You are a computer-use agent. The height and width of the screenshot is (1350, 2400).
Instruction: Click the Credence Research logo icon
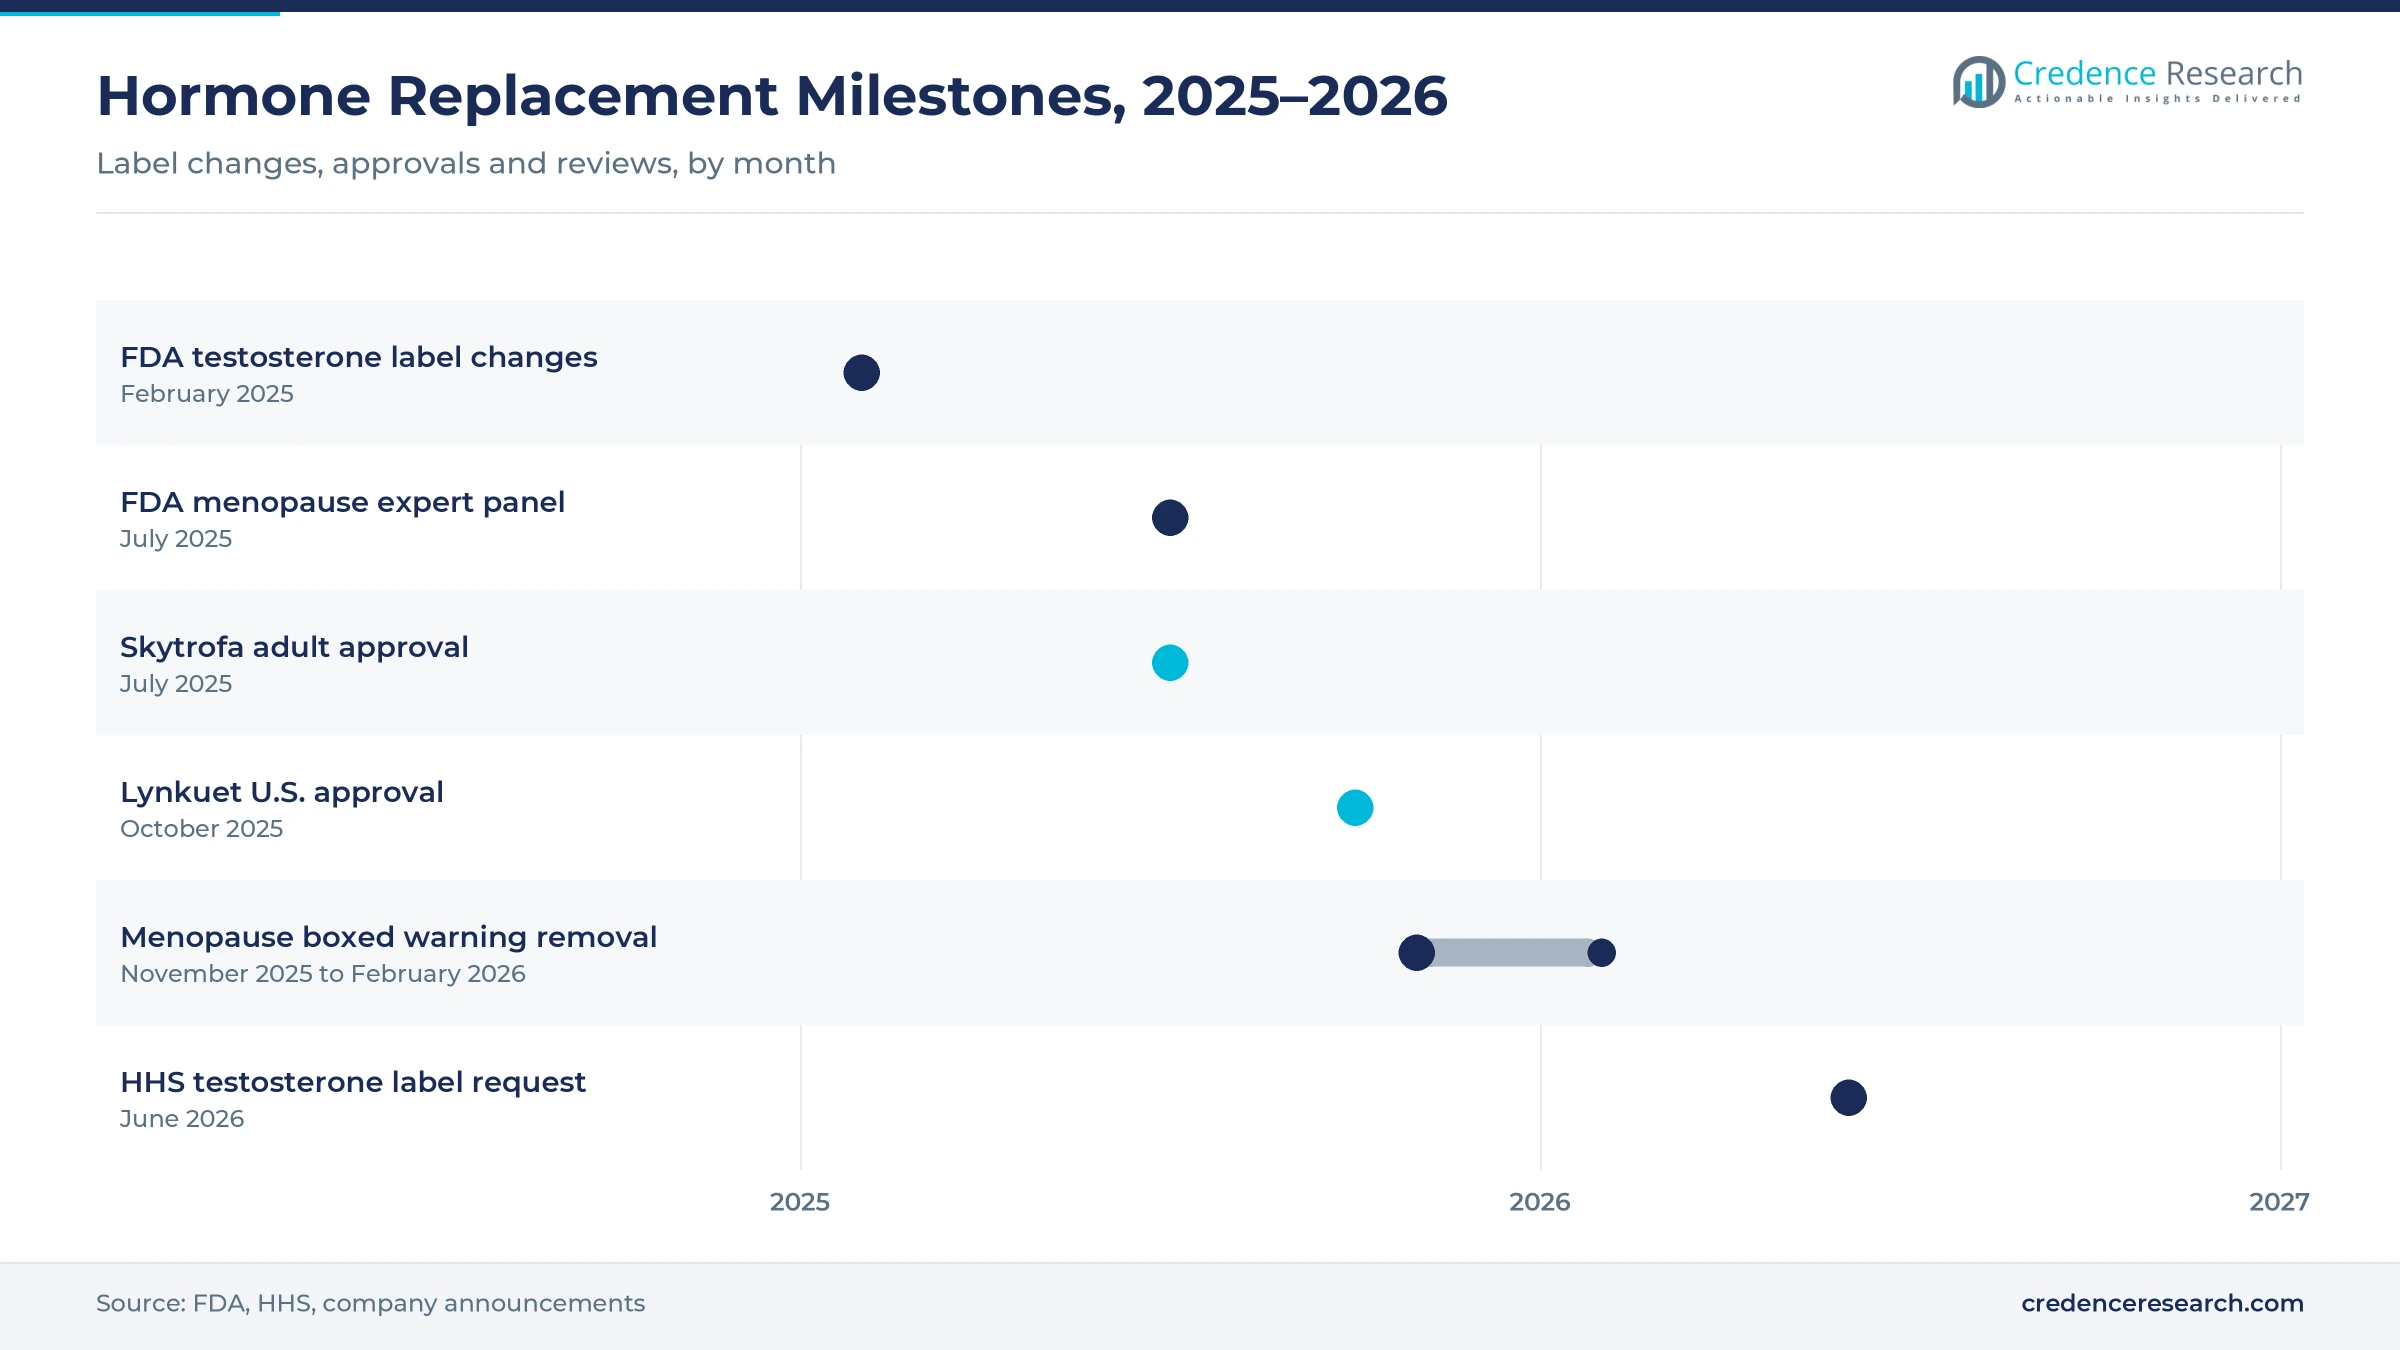point(1979,82)
